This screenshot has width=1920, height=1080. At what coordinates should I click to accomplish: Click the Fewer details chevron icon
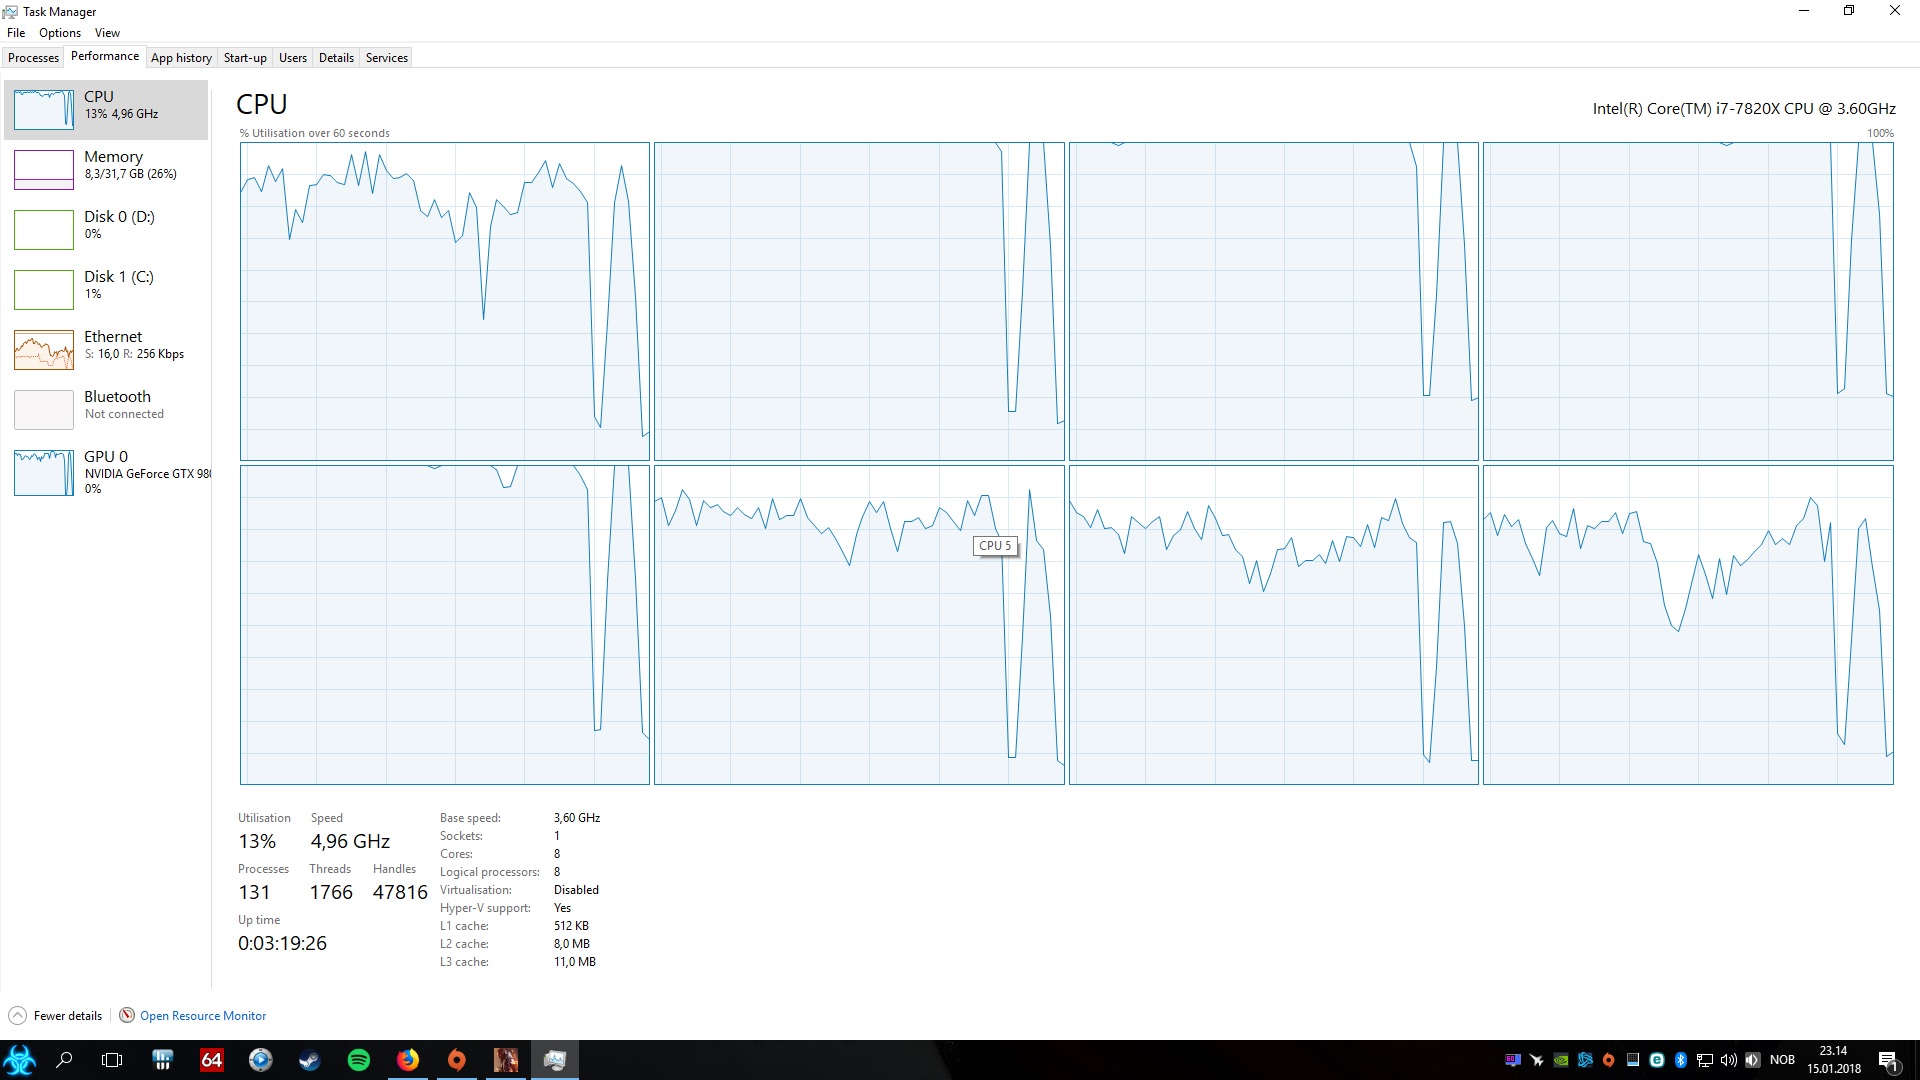[17, 1016]
